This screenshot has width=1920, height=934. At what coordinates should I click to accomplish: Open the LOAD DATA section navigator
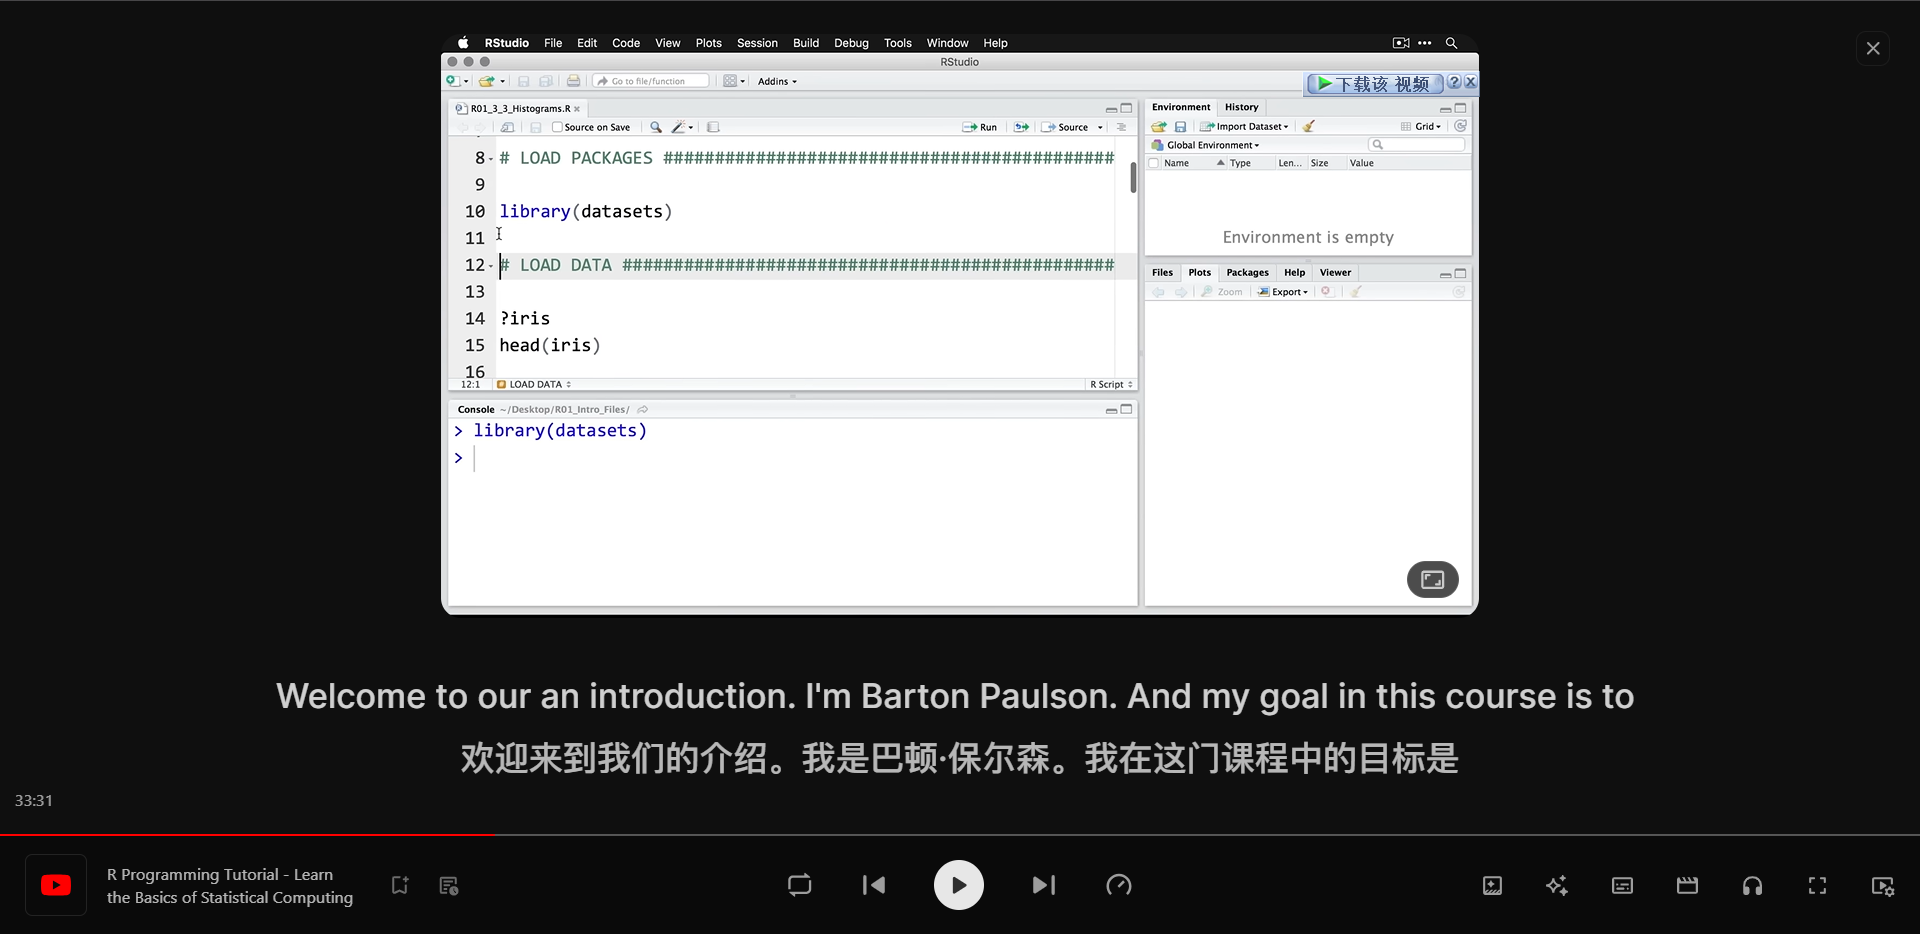tap(534, 384)
